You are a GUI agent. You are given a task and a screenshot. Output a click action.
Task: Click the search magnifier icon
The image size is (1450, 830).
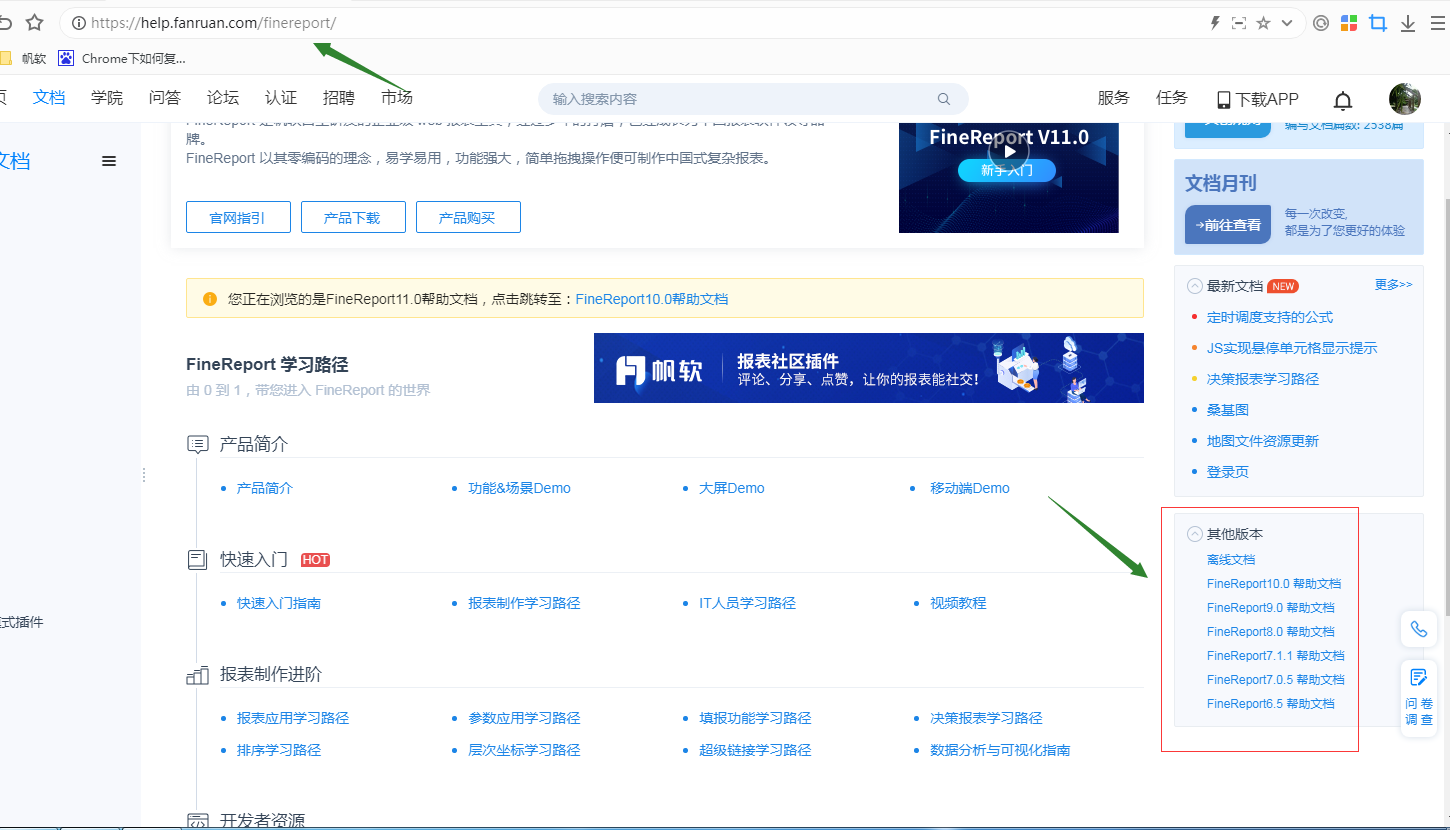(x=943, y=99)
